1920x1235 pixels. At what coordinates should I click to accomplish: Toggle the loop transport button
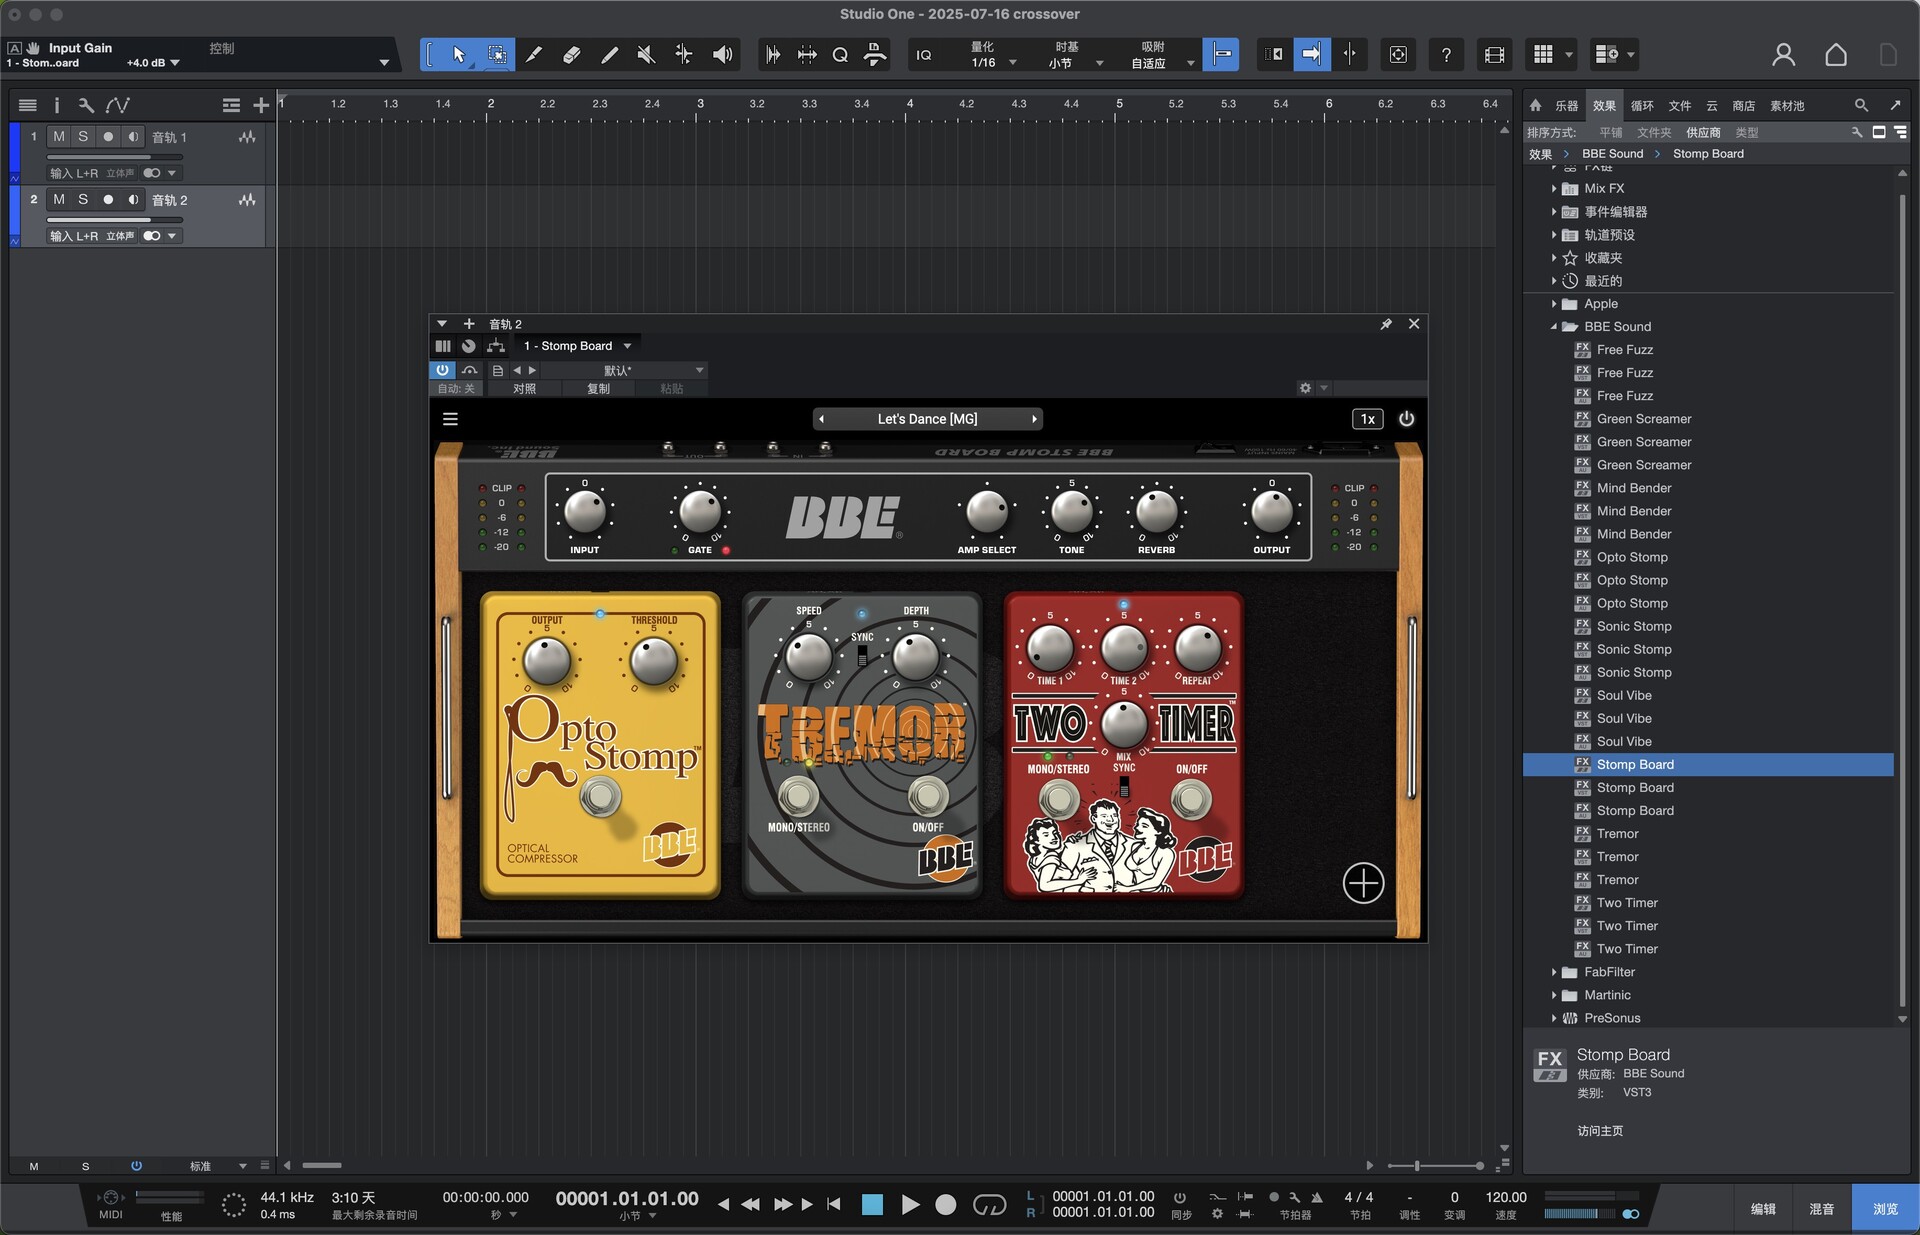pos(989,1205)
